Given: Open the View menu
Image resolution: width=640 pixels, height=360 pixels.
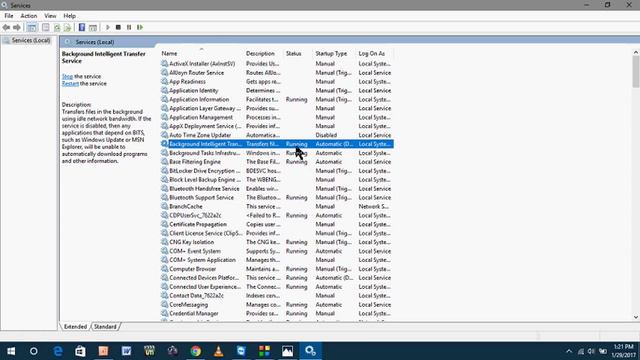Looking at the screenshot, I should [x=50, y=16].
